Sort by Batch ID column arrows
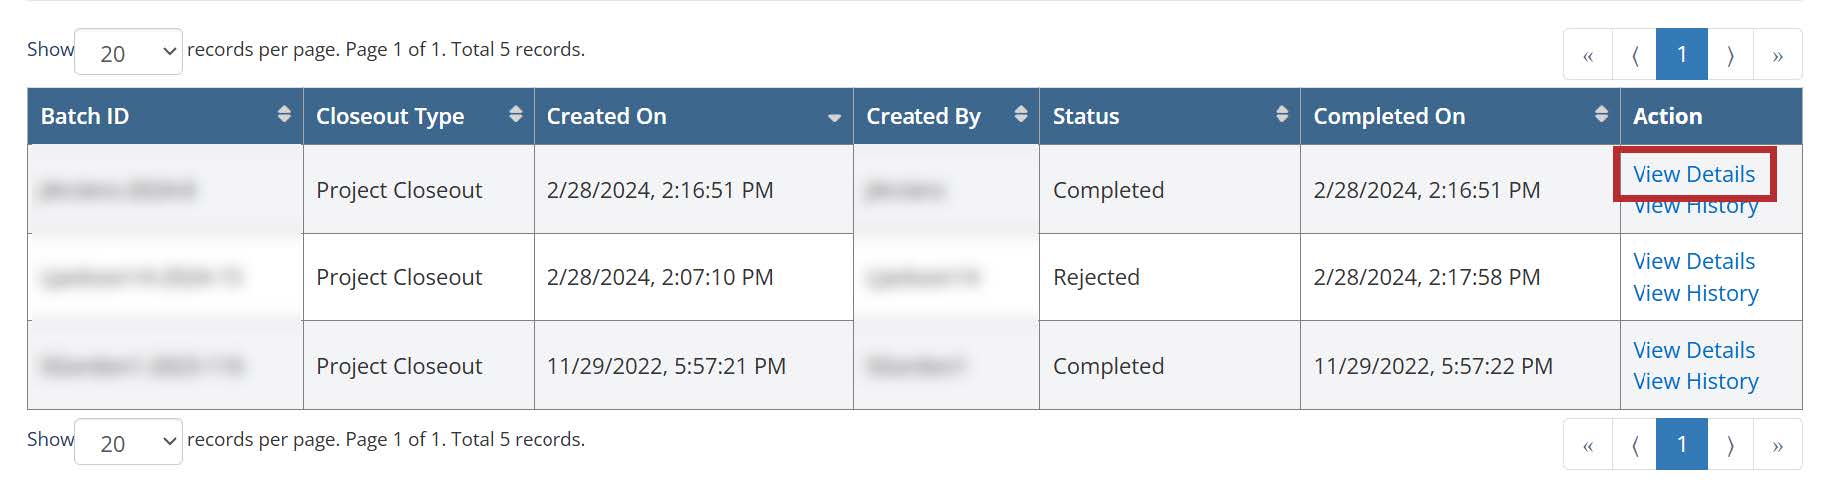This screenshot has width=1827, height=493. (x=284, y=114)
